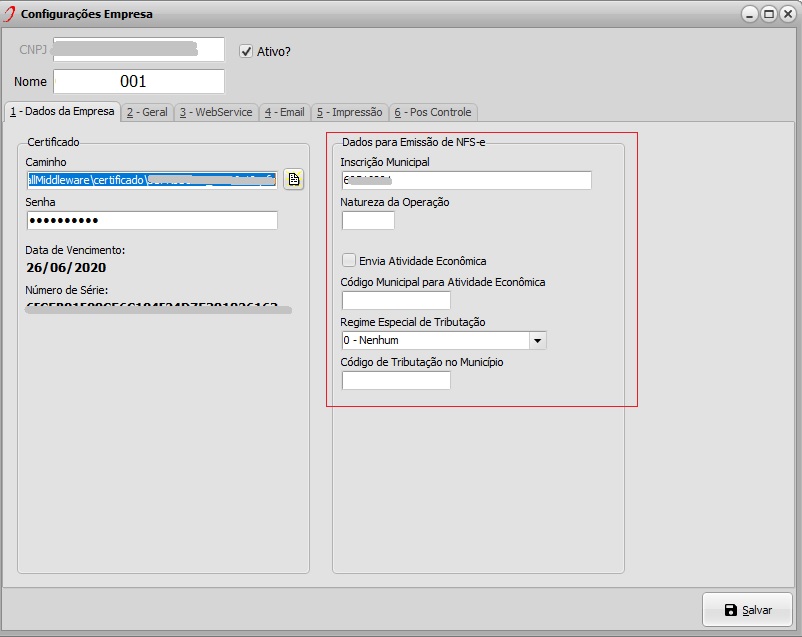Click the certificate Caminho path field

coord(152,180)
